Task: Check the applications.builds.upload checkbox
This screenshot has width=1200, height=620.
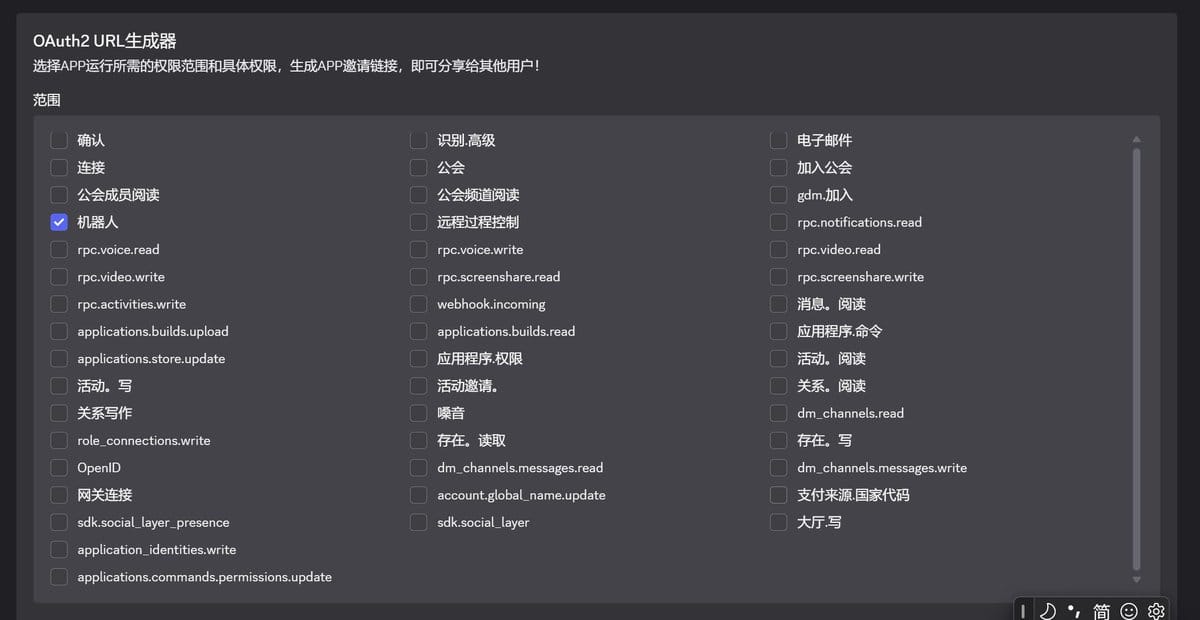Action: [x=59, y=331]
